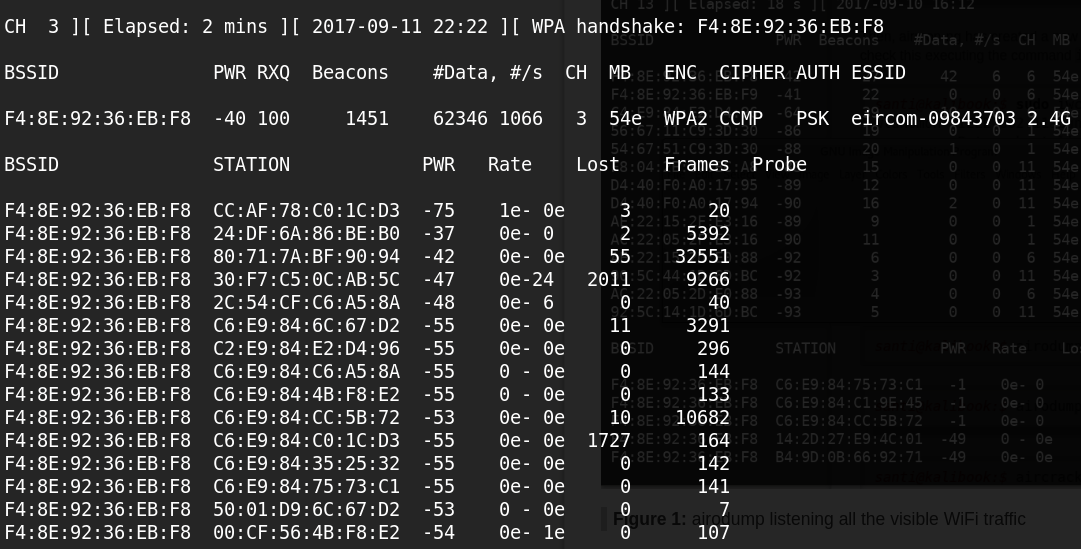
Task: Click station address 30:F7:C5:0C:AB:5C
Action: click(306, 280)
